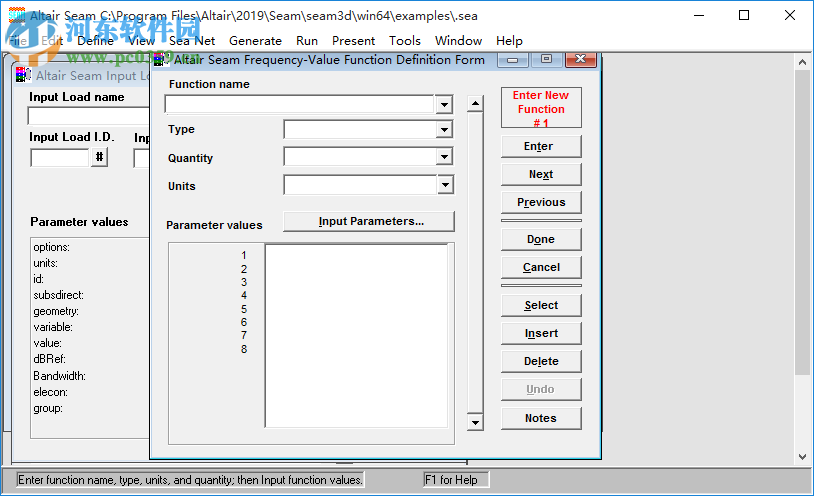Click the Cancel button
Image resolution: width=814 pixels, height=496 pixels.
pyautogui.click(x=541, y=267)
